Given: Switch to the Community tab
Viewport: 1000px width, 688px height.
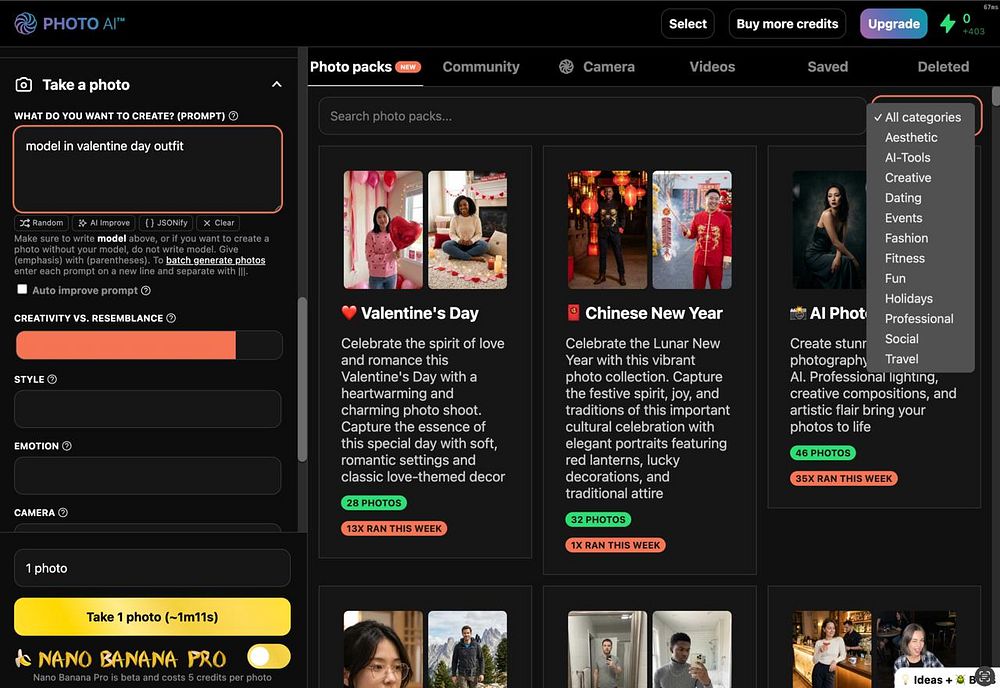Looking at the screenshot, I should (481, 66).
